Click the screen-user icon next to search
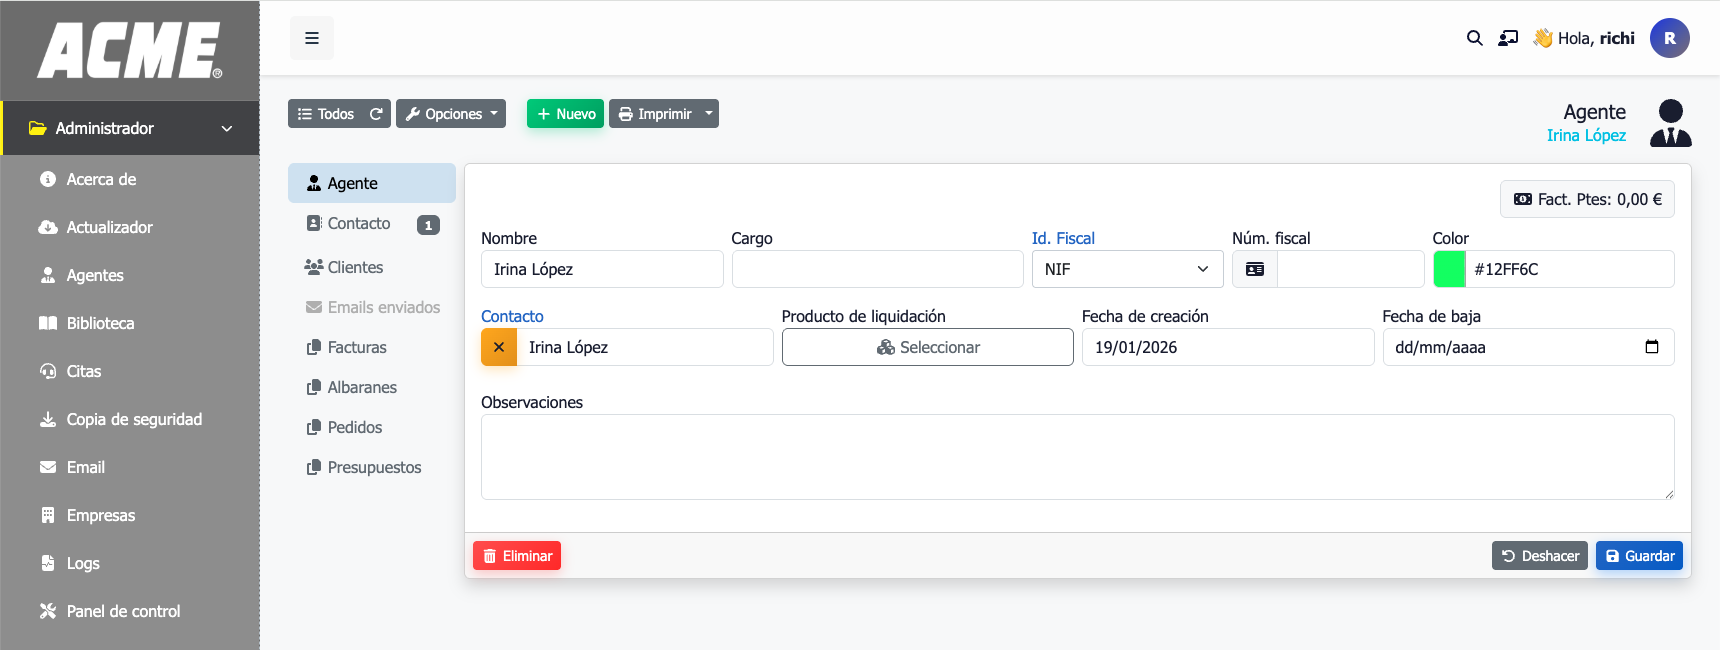The height and width of the screenshot is (650, 1720). 1508,38
